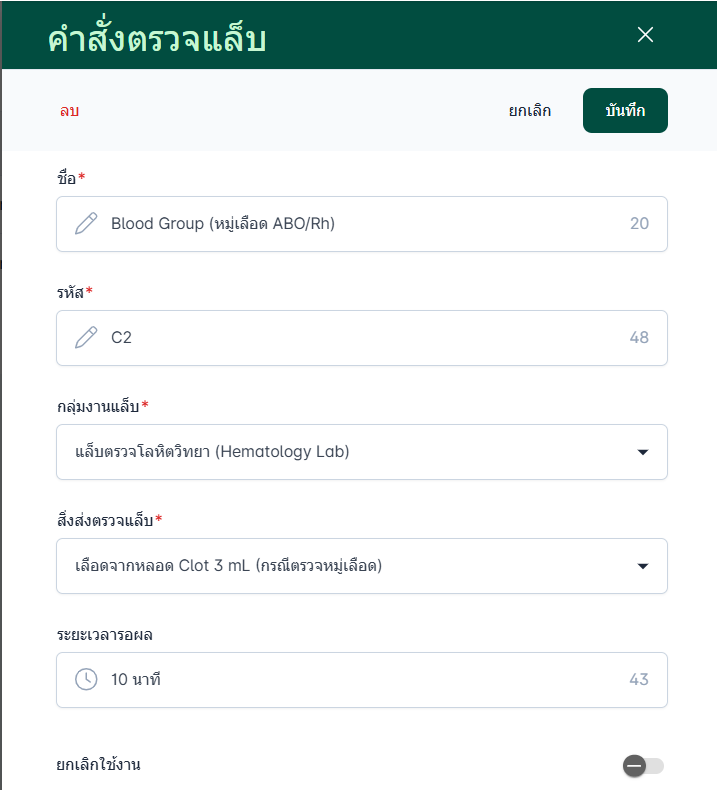Click the character counter showing 43
The height and width of the screenshot is (790, 717).
(639, 680)
